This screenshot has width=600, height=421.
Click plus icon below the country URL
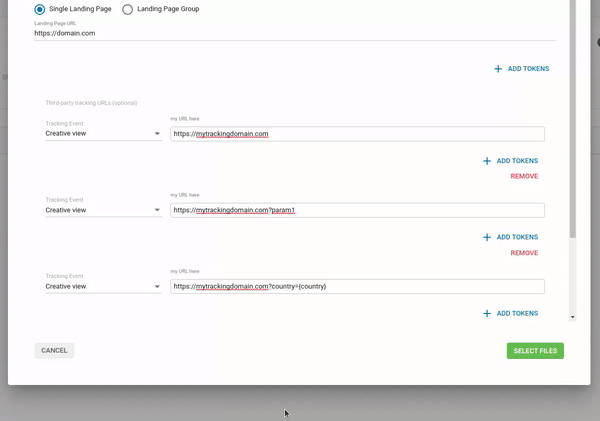487,313
